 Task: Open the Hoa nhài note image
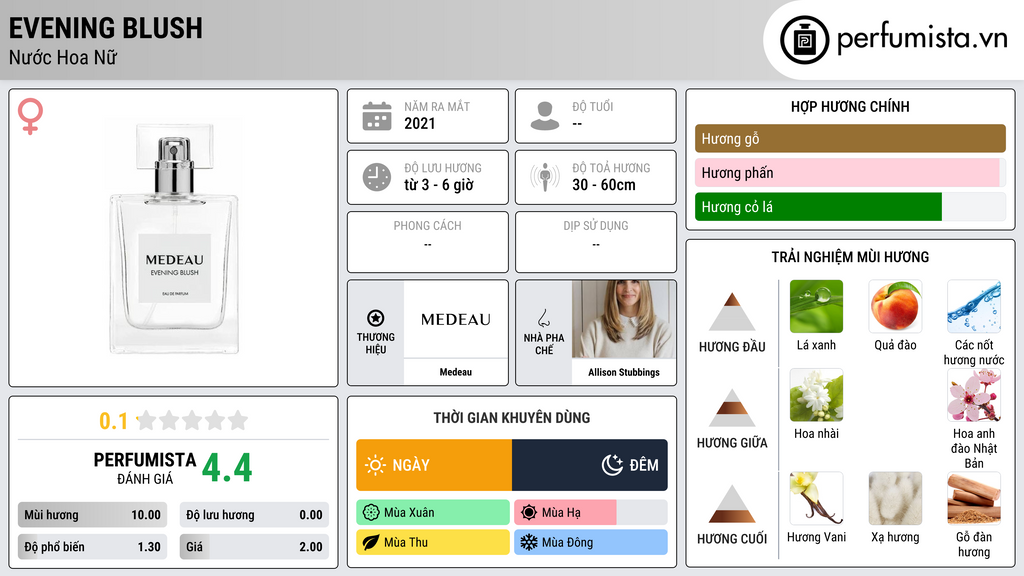pyautogui.click(x=816, y=395)
